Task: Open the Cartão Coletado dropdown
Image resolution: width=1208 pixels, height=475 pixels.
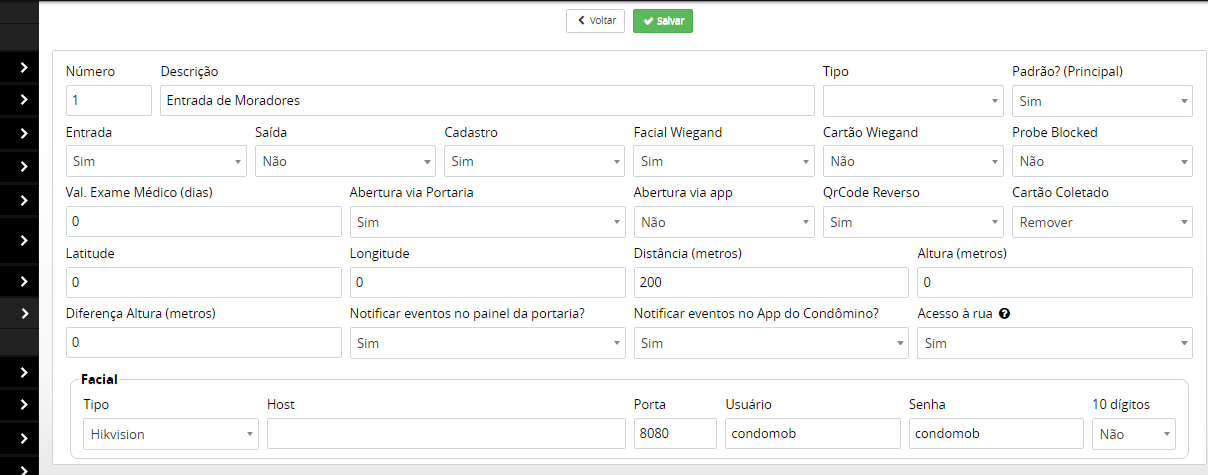Action: tap(1101, 222)
